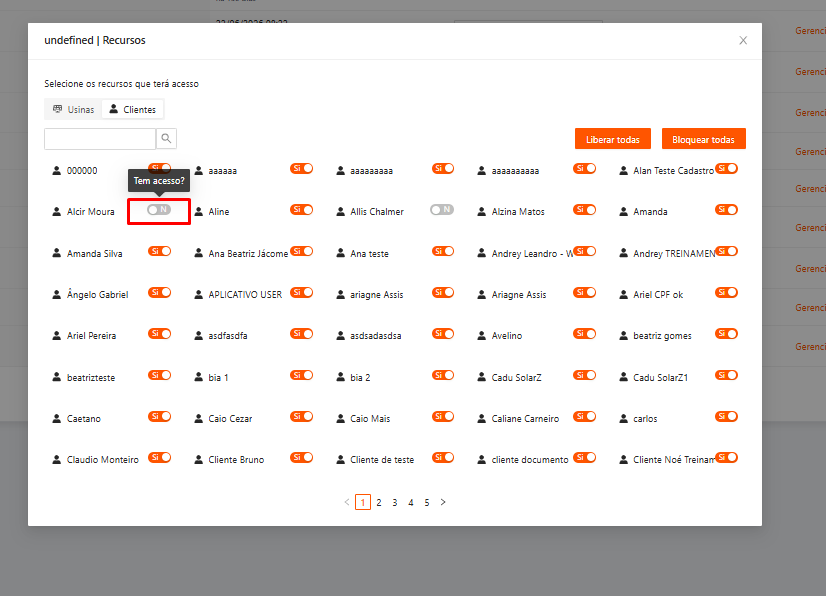
Task: Click the person icon beside Claudio Monteiro
Action: 56,460
